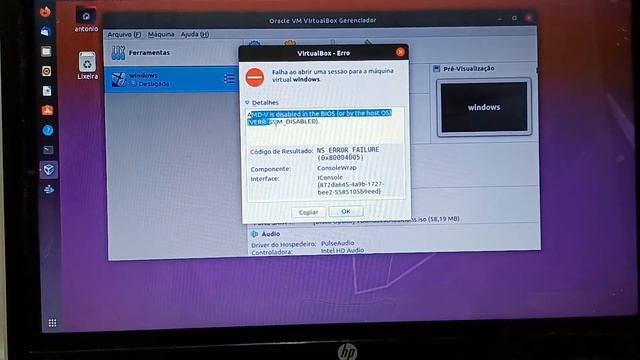This screenshot has height=360, width=640.
Task: Open LibreOffice Writer dock icon
Action: [47, 91]
